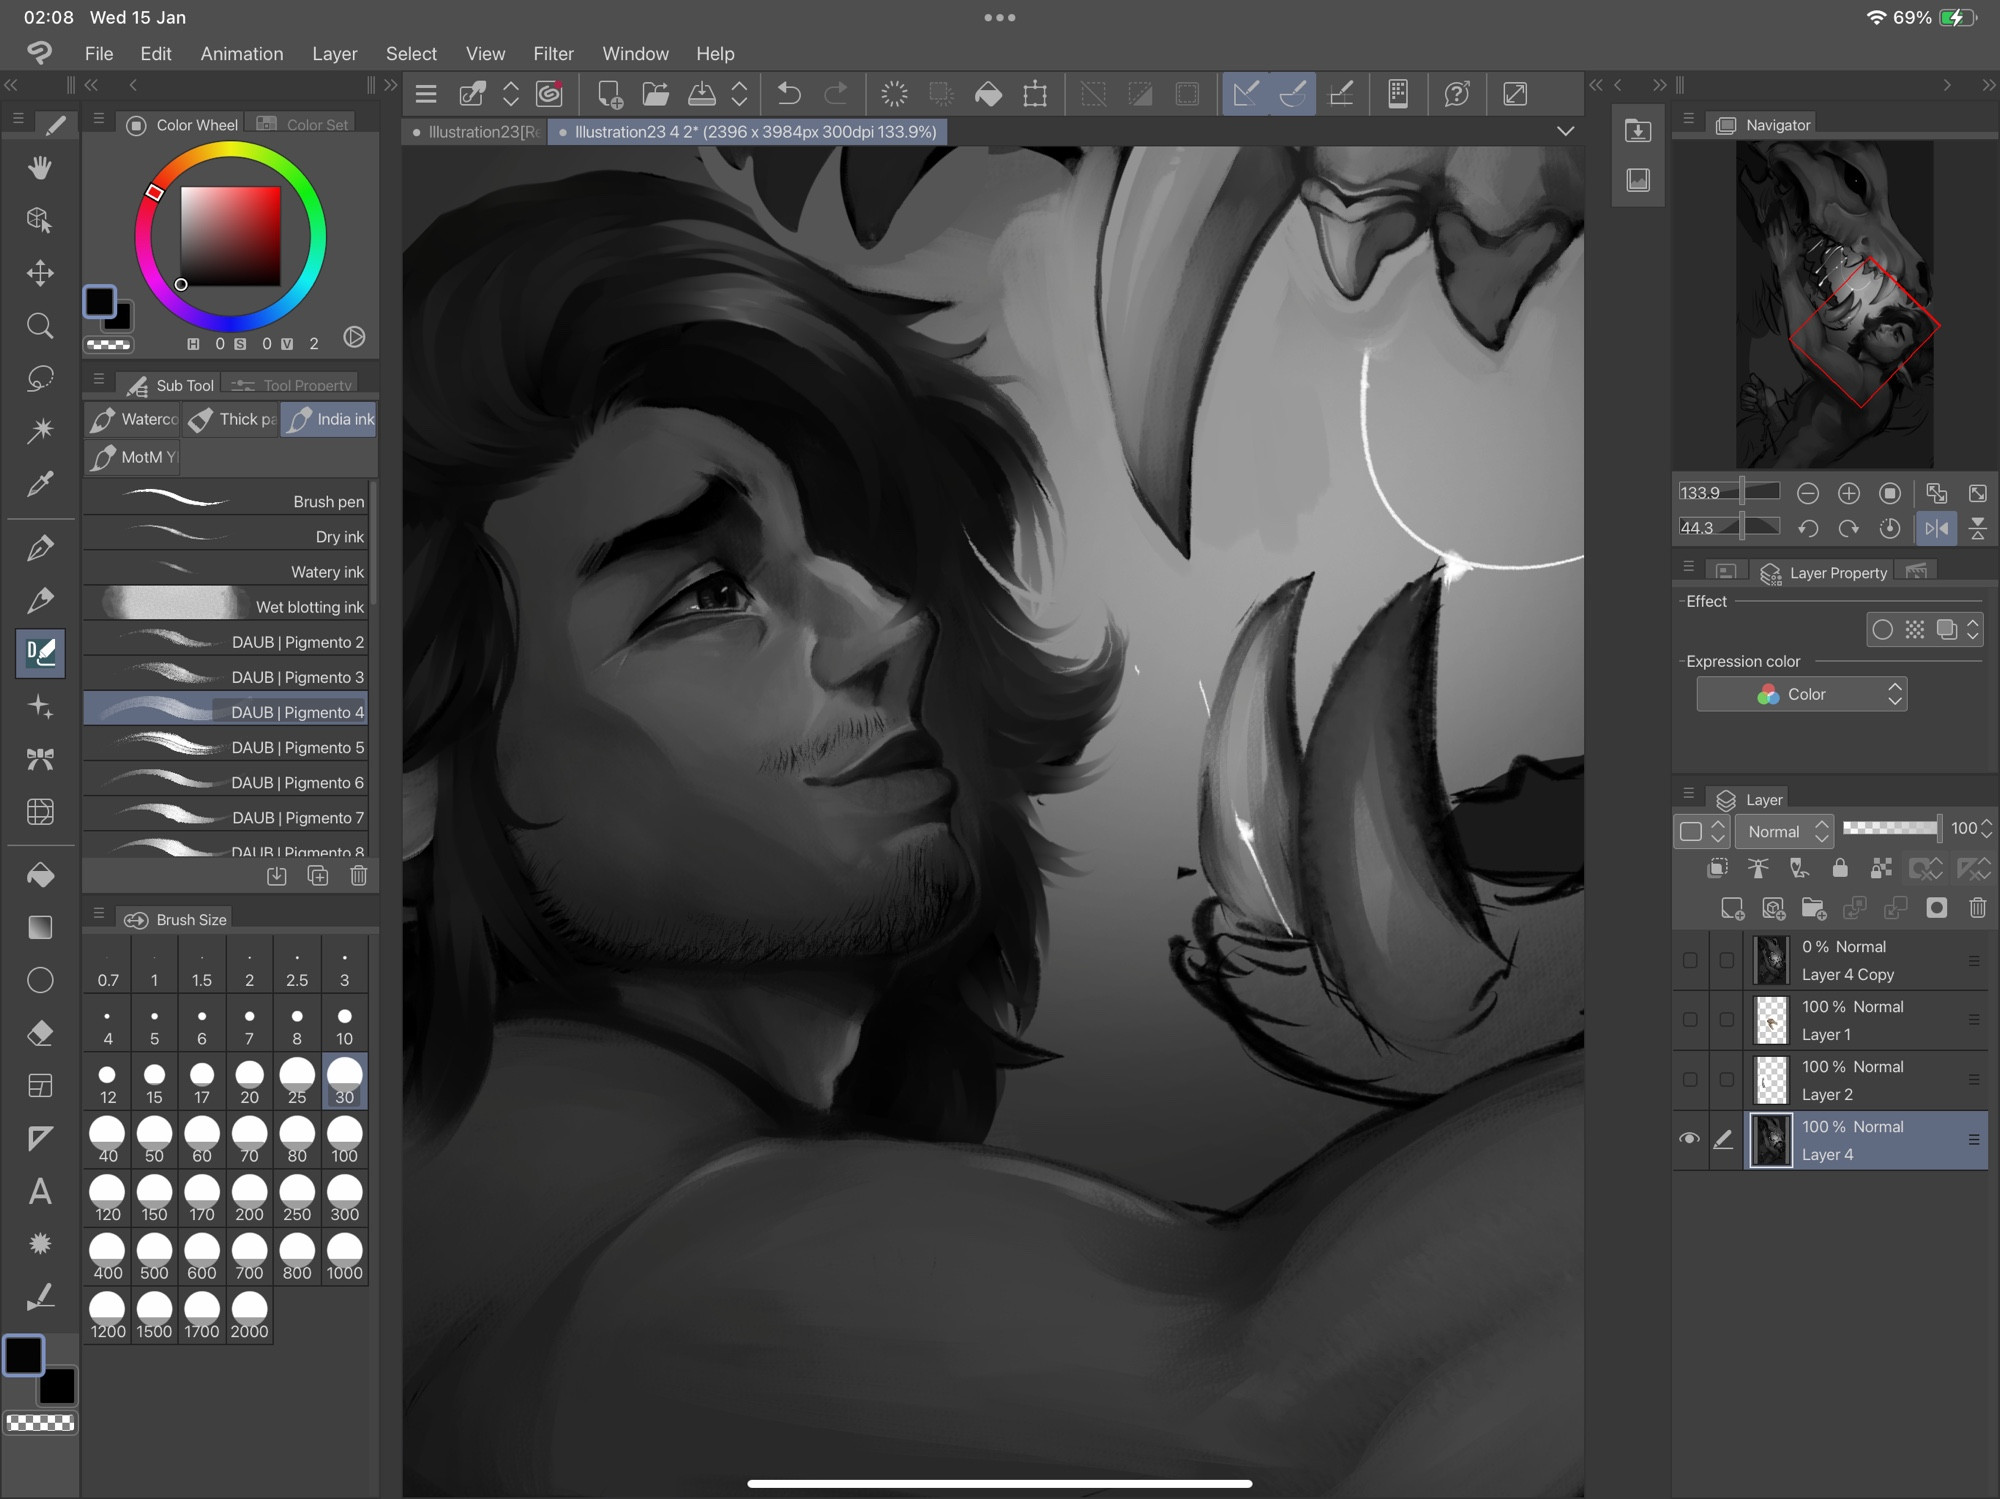This screenshot has height=1499, width=2000.
Task: Select the Fill bucket tool in the left toolbar
Action: pos(40,875)
